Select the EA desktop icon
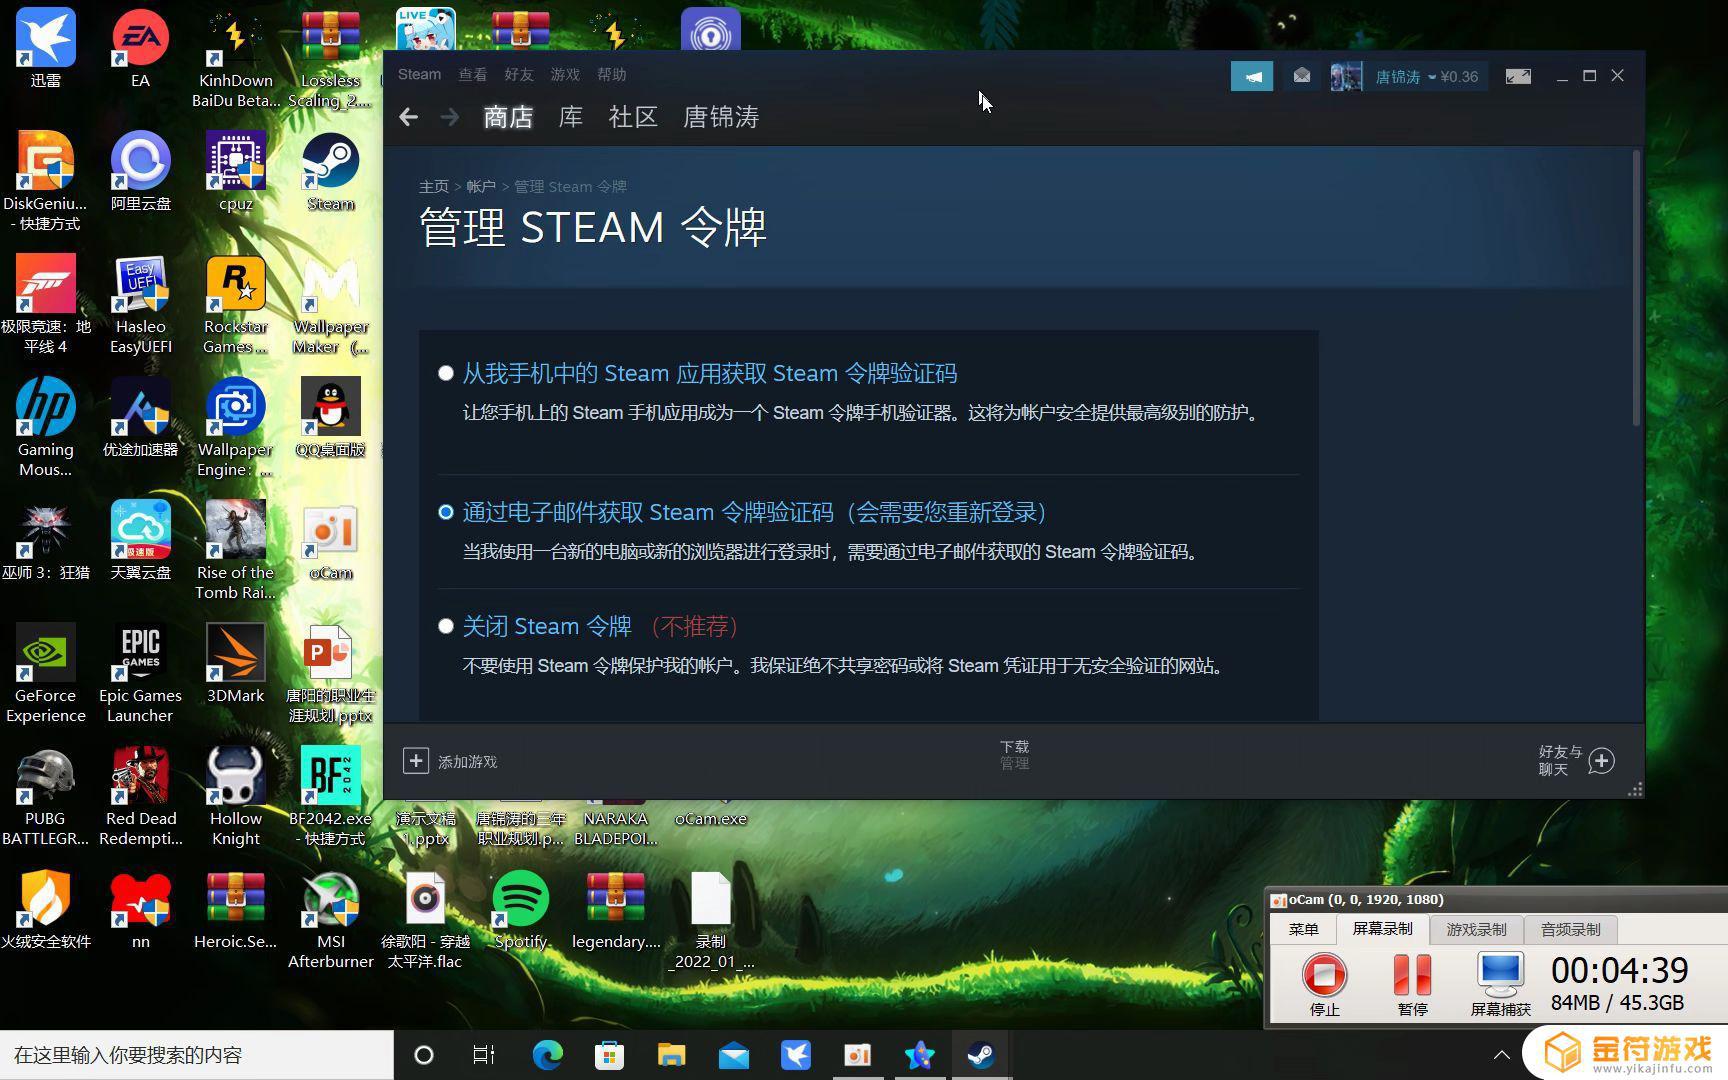Viewport: 1728px width, 1080px height. coord(140,47)
